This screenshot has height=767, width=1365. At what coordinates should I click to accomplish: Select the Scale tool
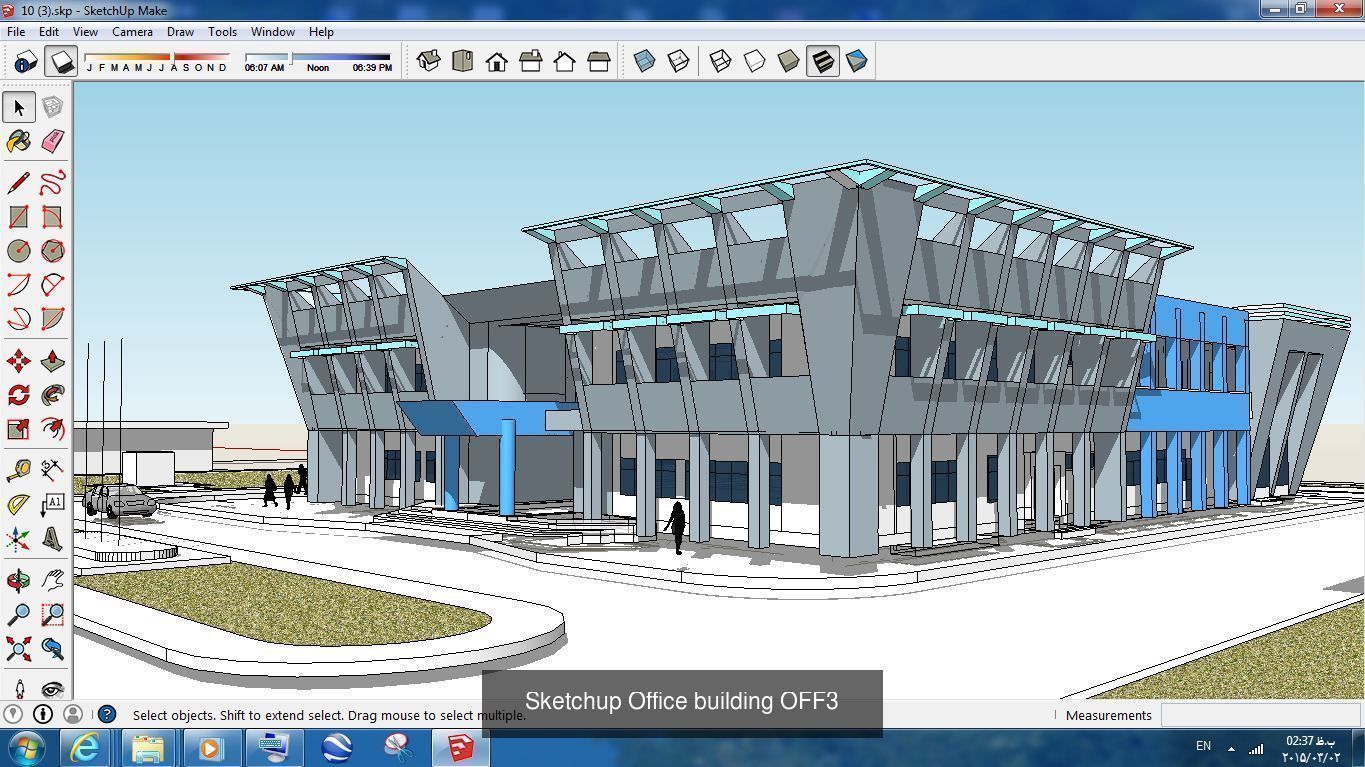18,429
